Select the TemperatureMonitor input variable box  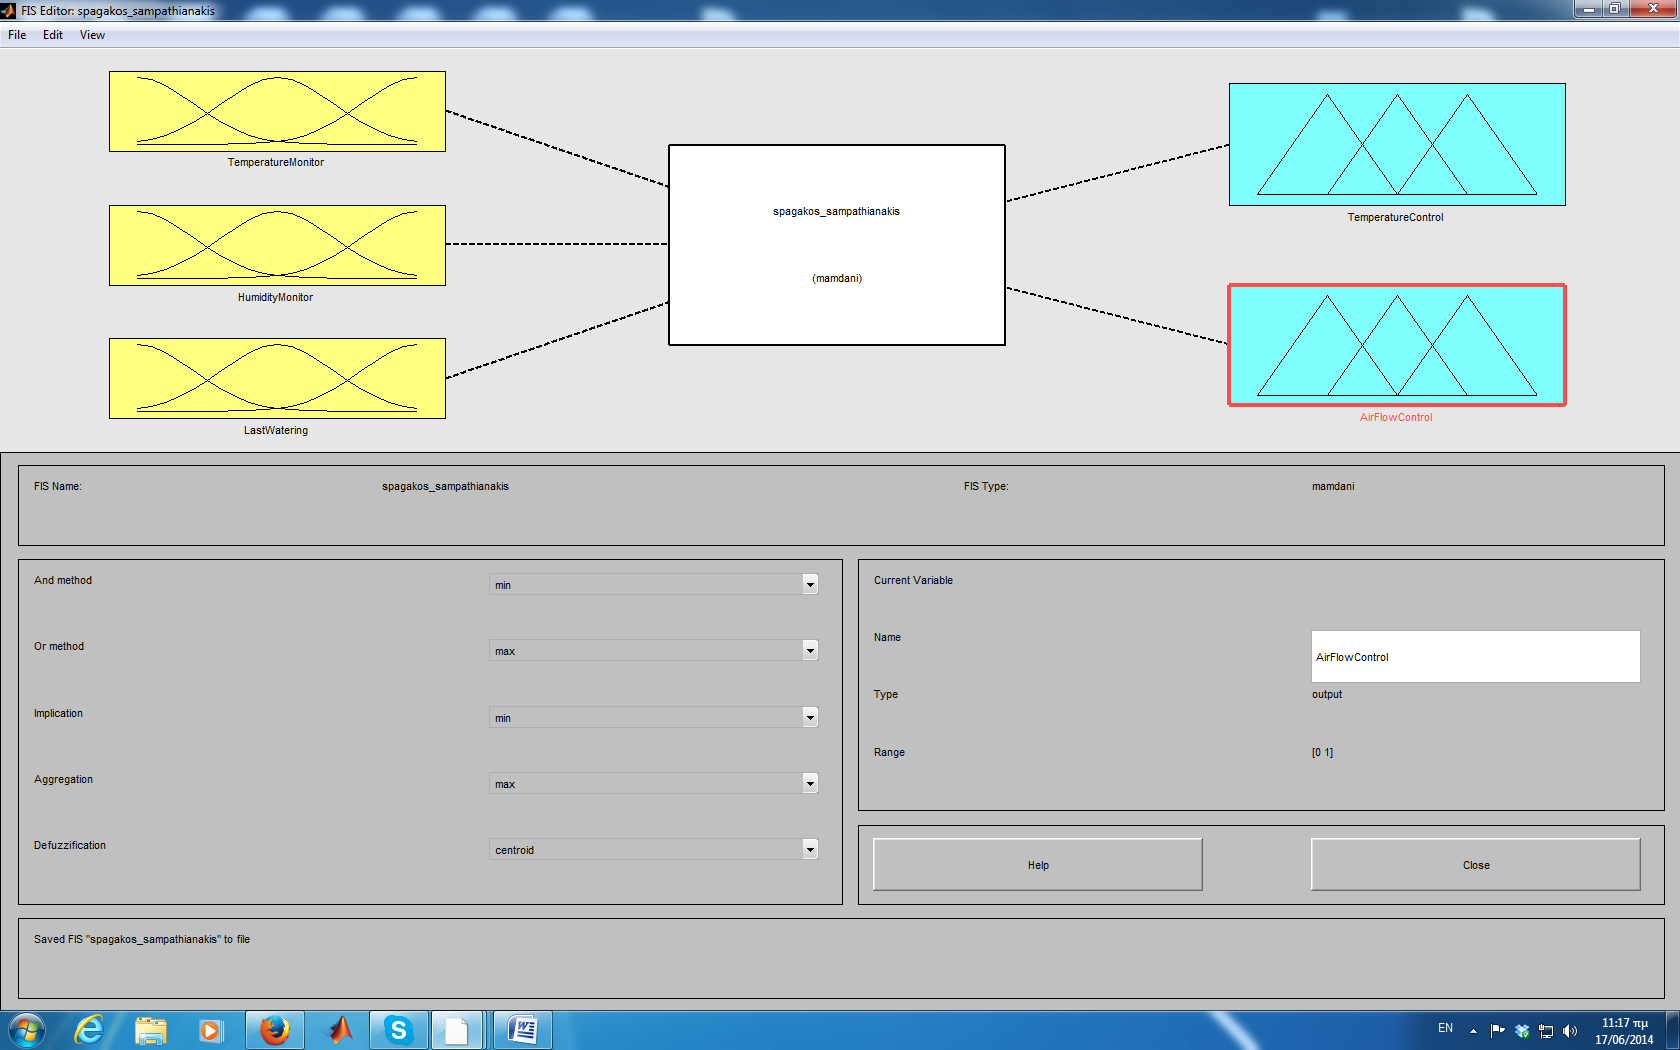click(x=277, y=111)
